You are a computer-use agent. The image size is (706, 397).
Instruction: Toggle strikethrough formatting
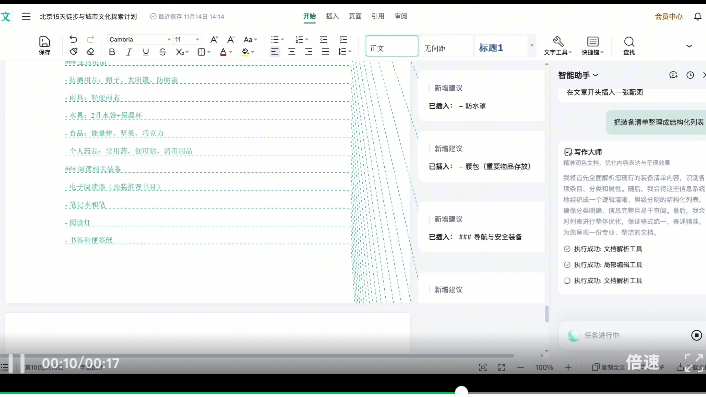[163, 52]
